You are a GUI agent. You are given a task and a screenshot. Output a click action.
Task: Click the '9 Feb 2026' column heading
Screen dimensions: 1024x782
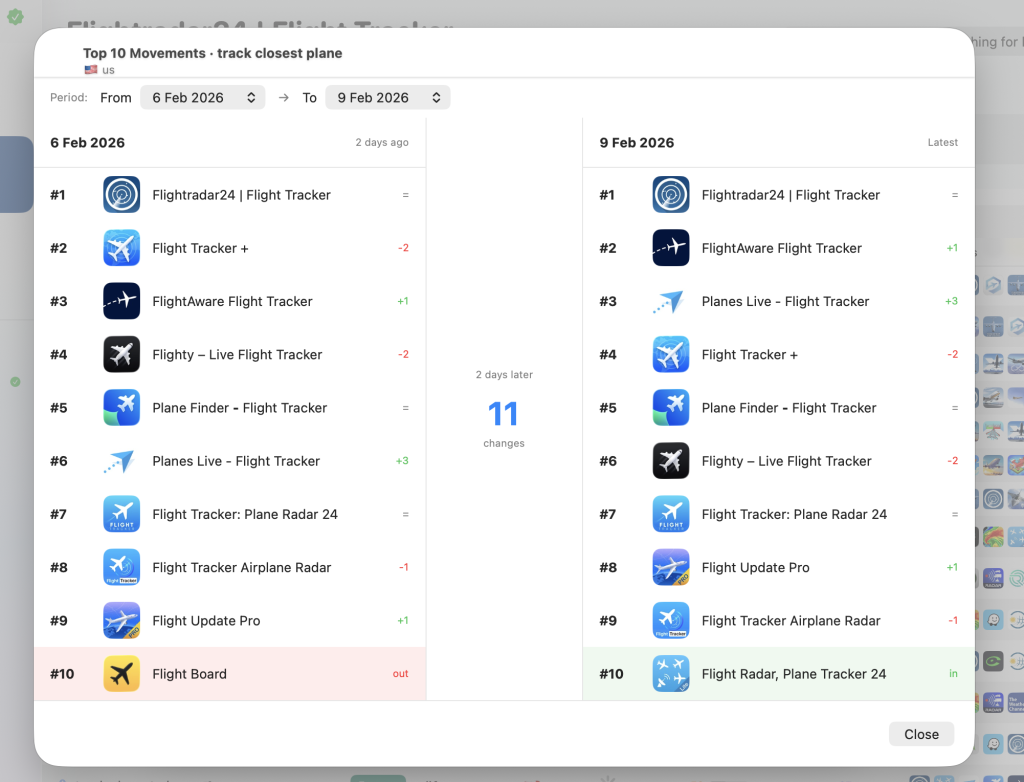pos(637,142)
